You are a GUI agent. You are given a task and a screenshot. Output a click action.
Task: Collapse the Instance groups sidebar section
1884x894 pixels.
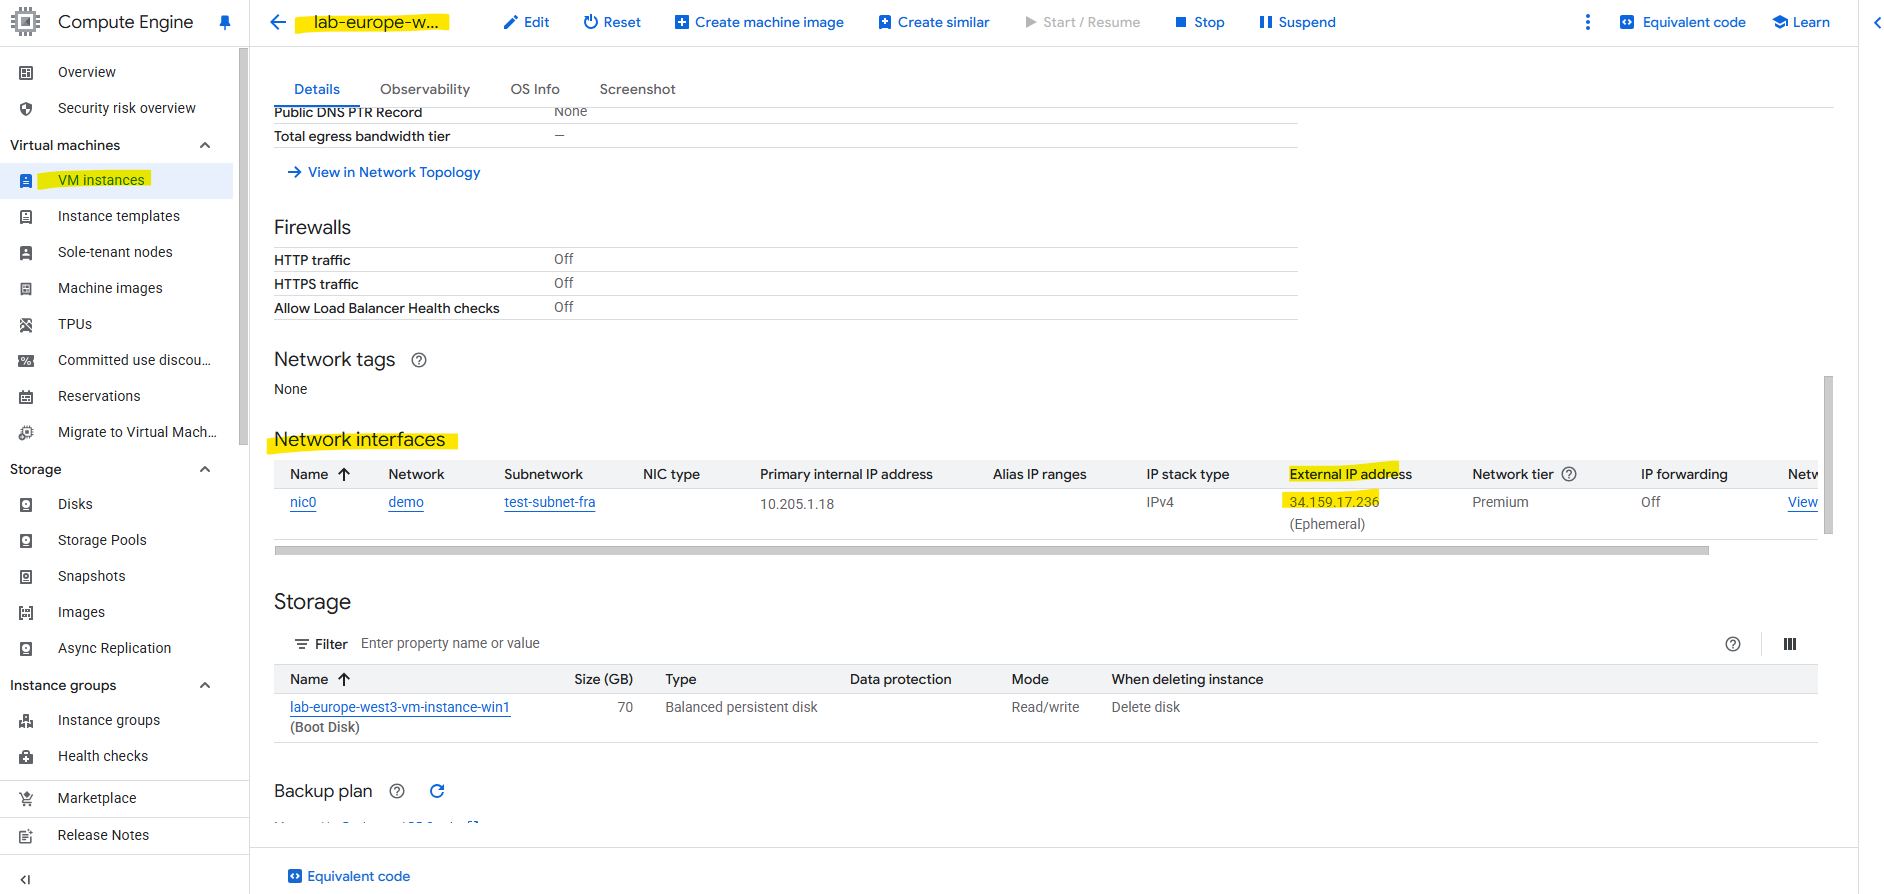pos(205,685)
